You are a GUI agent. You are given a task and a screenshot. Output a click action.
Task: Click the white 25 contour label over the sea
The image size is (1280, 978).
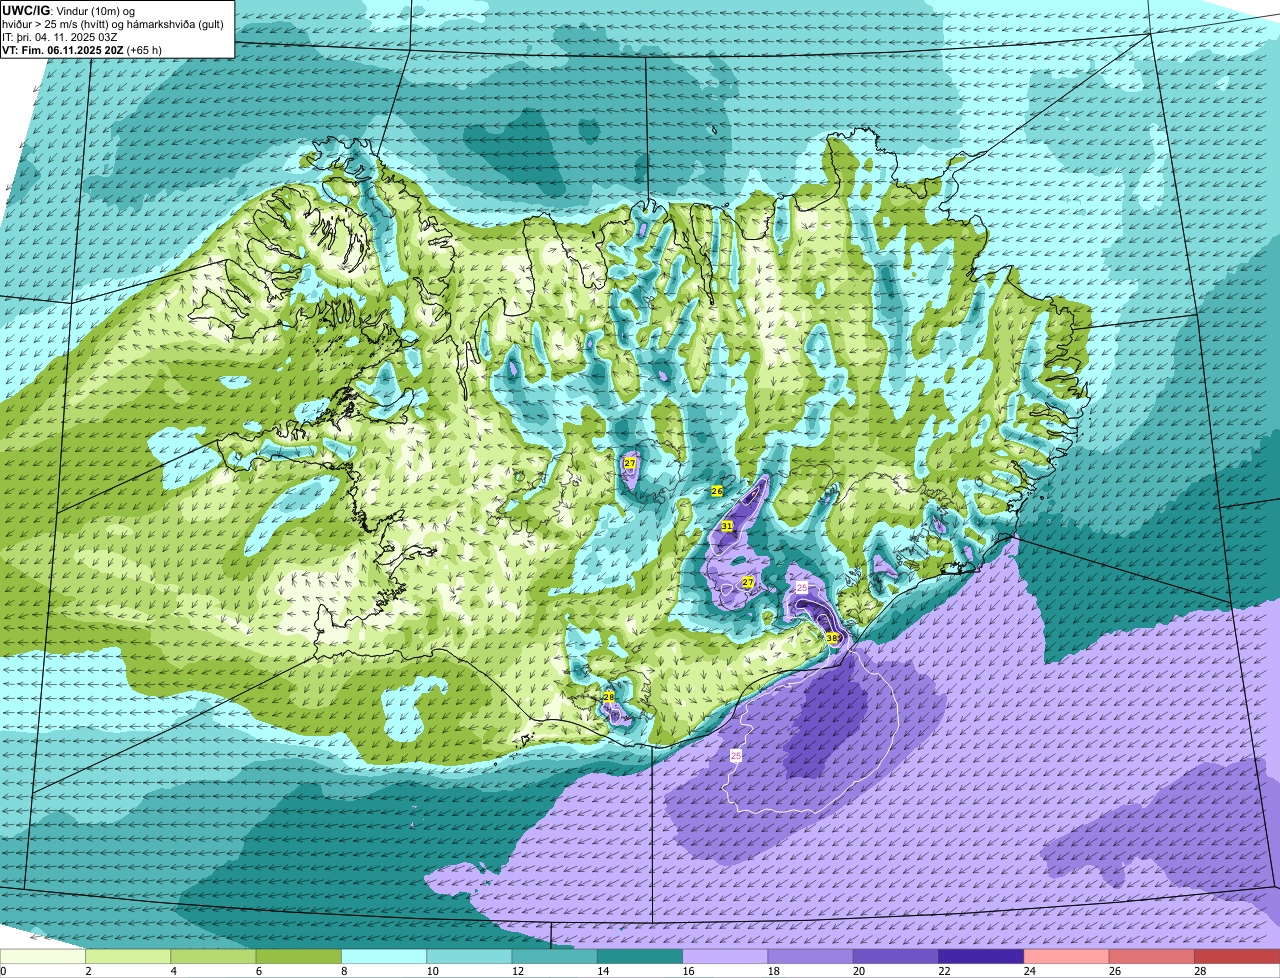[737, 756]
